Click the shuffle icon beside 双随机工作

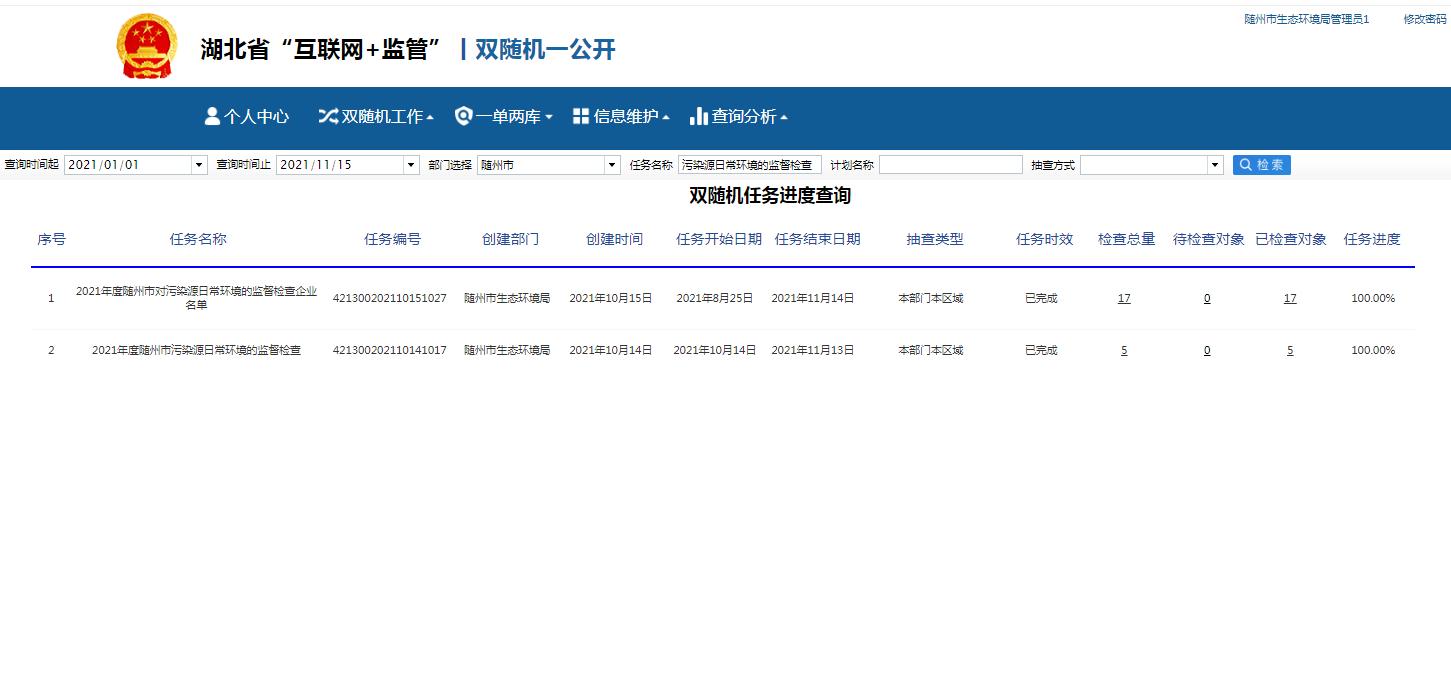[x=328, y=116]
